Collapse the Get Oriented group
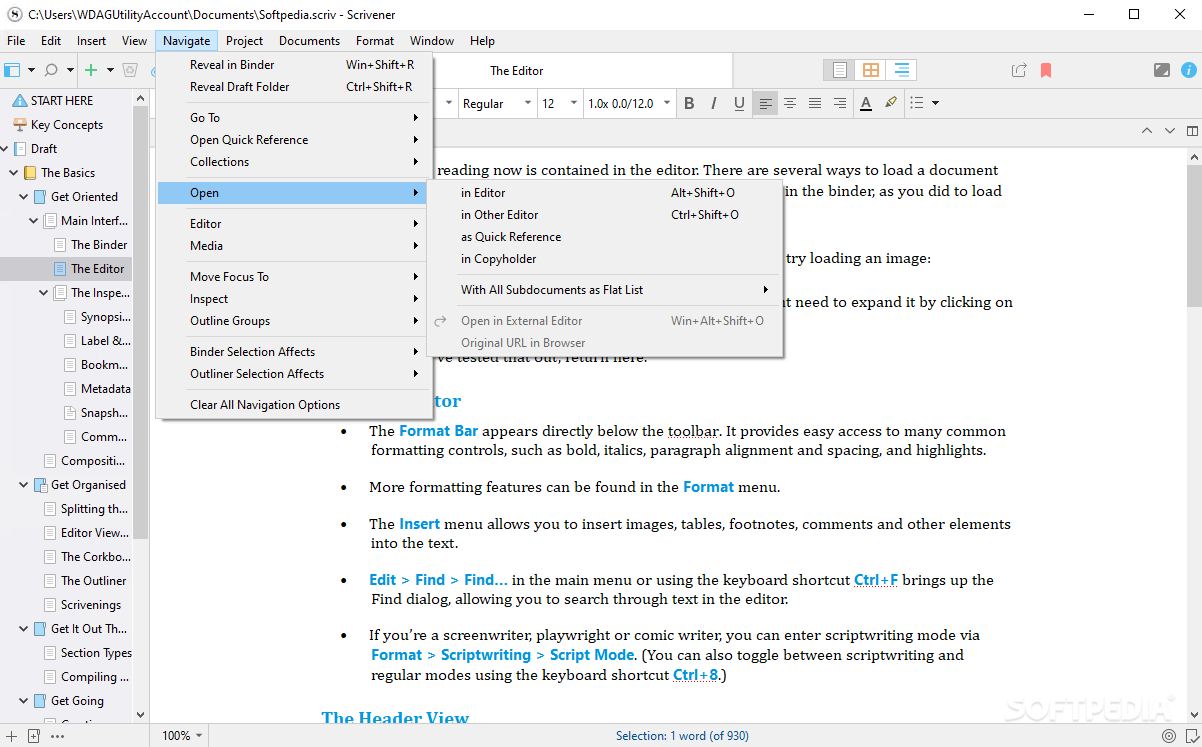The height and width of the screenshot is (747, 1202). pyautogui.click(x=24, y=197)
